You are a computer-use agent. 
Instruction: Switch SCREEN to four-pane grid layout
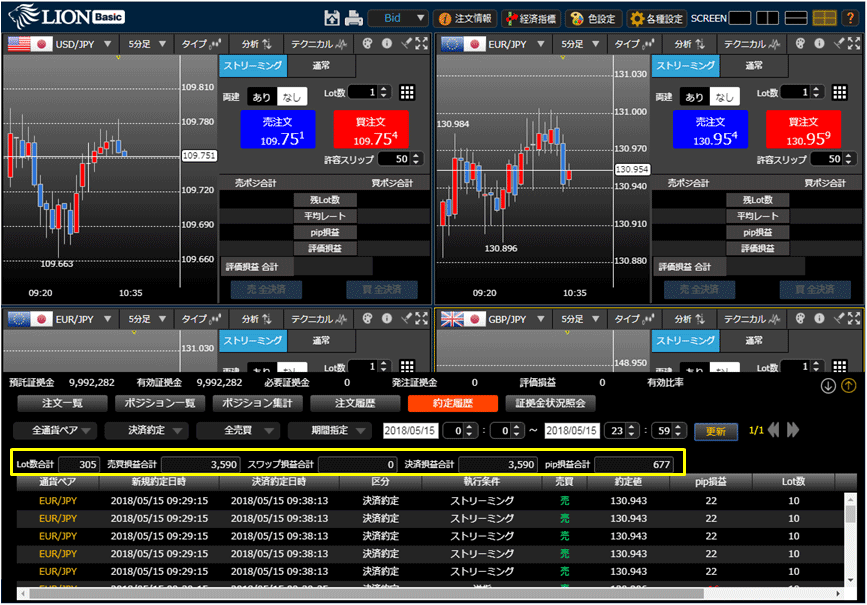pyautogui.click(x=824, y=18)
